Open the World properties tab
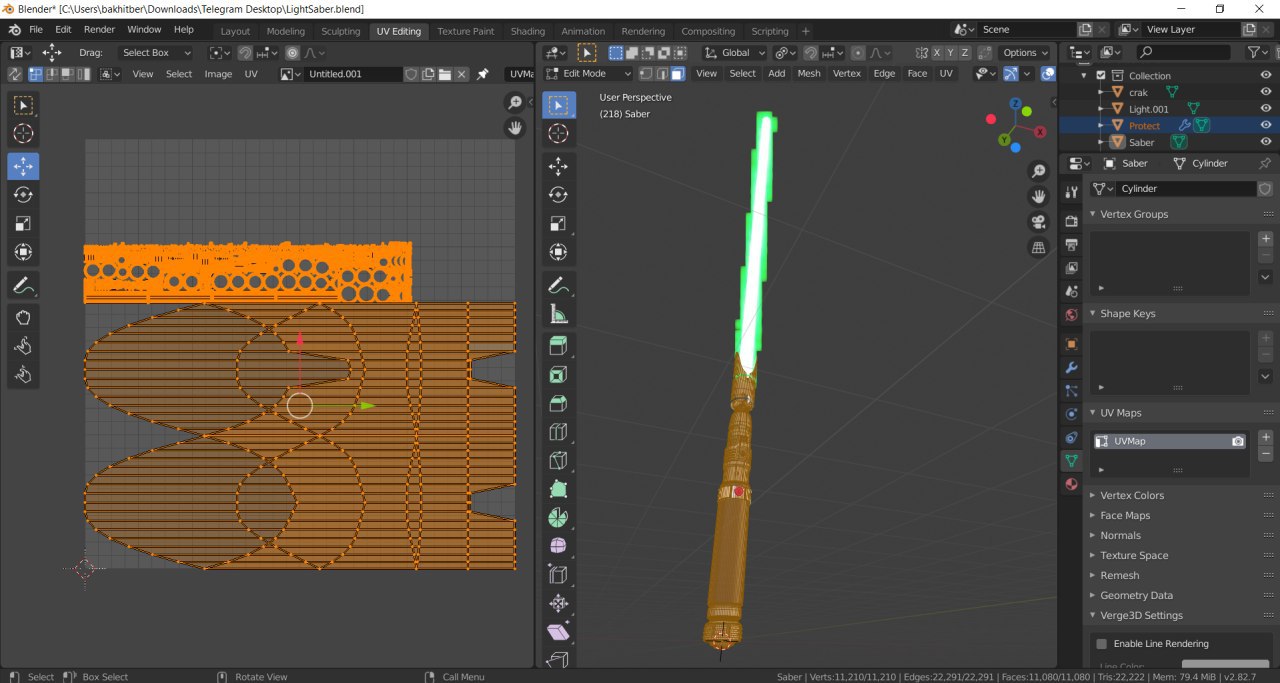1280x683 pixels. pyautogui.click(x=1071, y=315)
